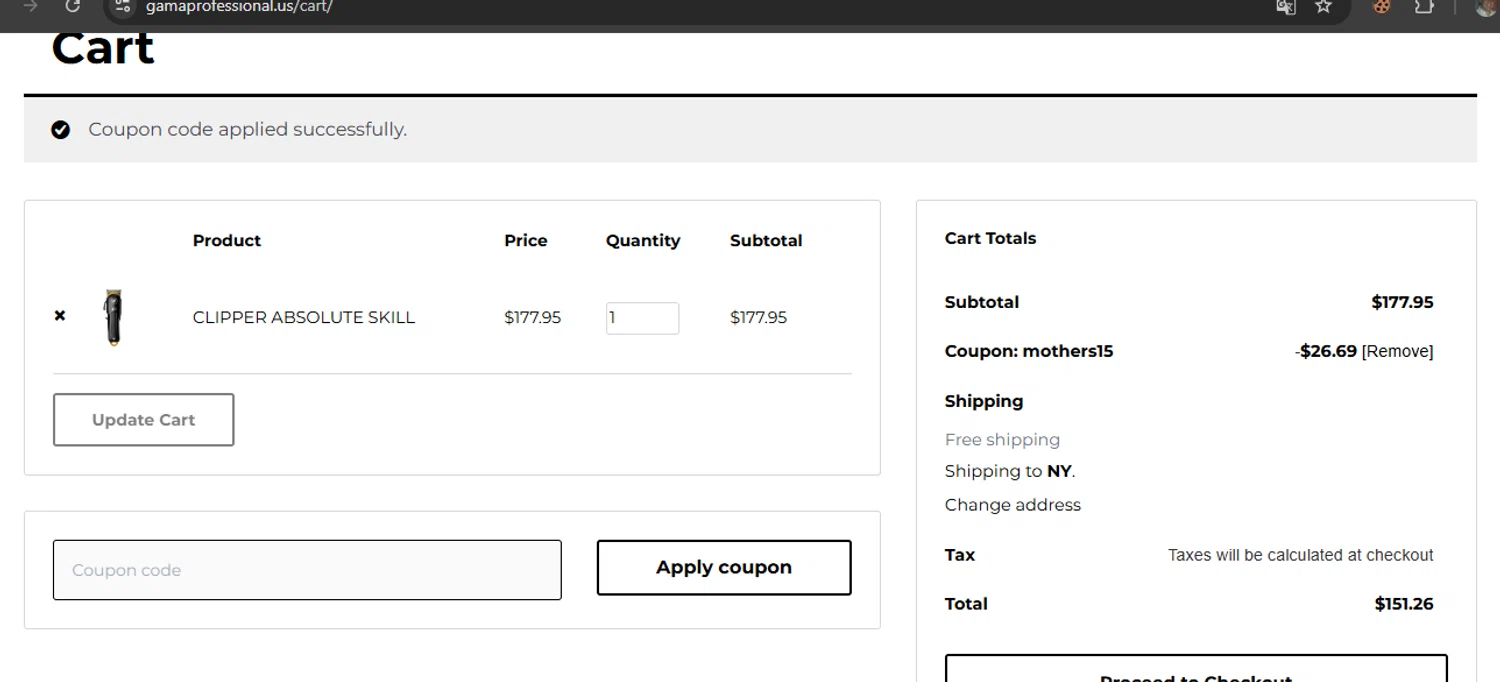The image size is (1500, 682).
Task: Click the Change address link
Action: pos(1013,505)
